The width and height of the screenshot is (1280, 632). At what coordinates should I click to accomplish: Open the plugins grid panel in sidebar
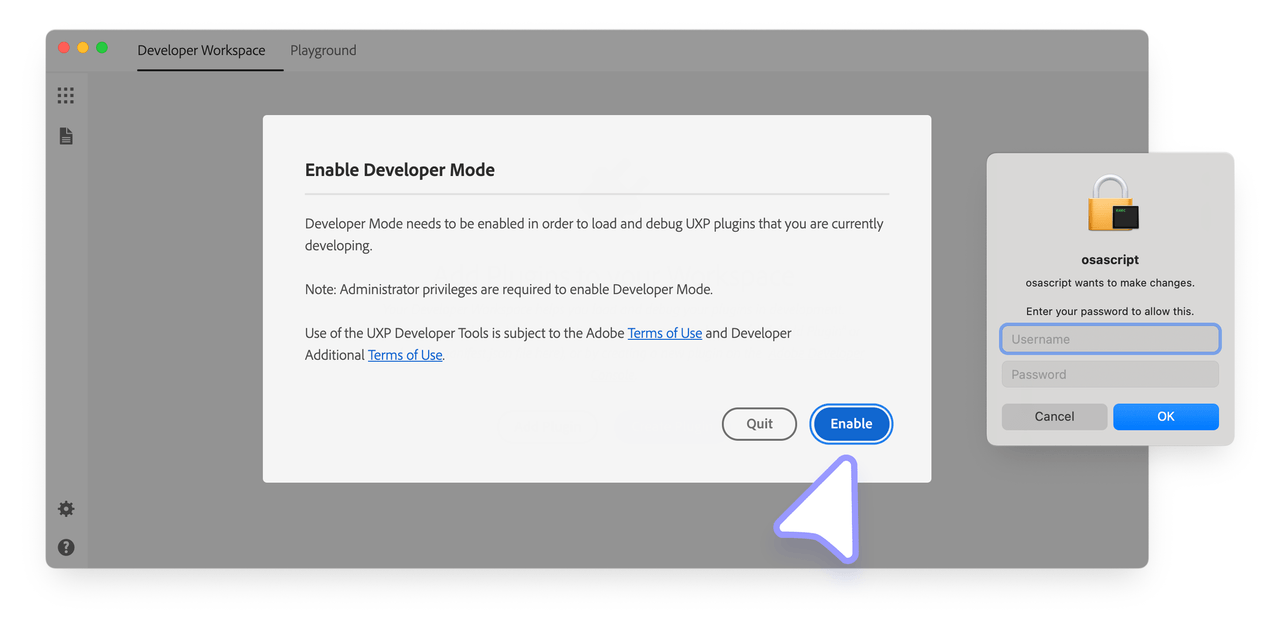pos(66,95)
